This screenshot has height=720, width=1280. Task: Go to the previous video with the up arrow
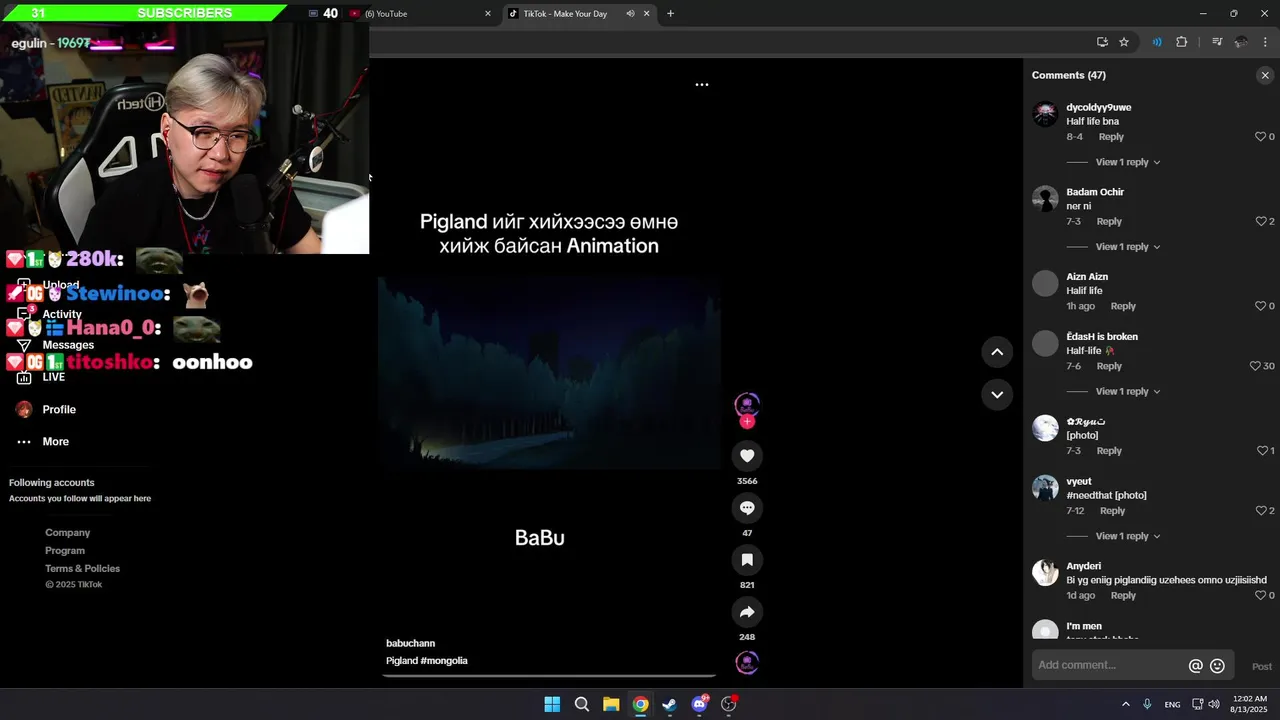click(997, 352)
